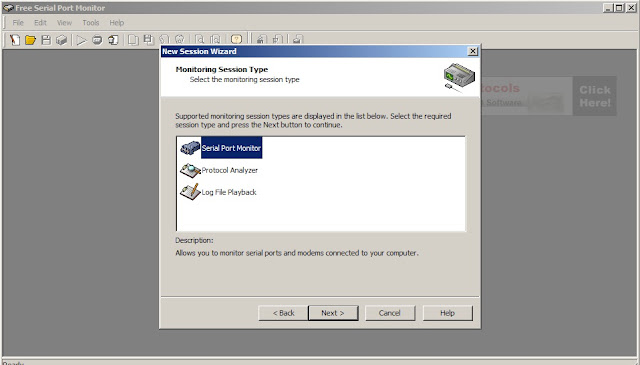Maximize the Free Serial Port Monitor window
Viewport: 640px width, 365px height.
point(619,8)
